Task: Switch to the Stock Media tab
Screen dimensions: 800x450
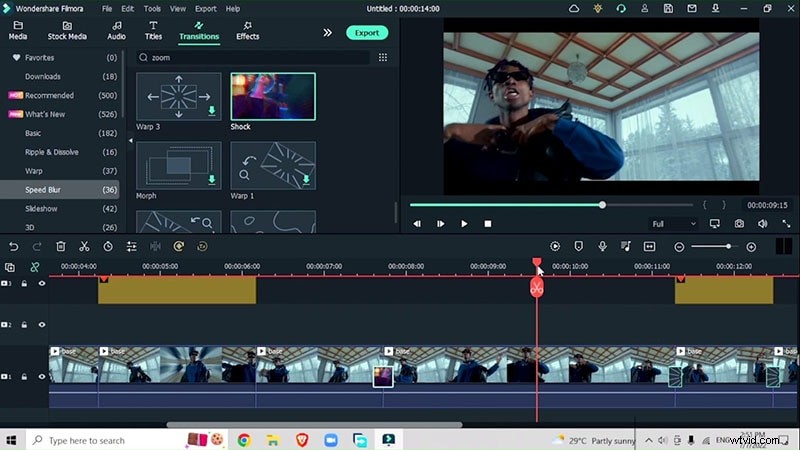Action: pyautogui.click(x=67, y=31)
